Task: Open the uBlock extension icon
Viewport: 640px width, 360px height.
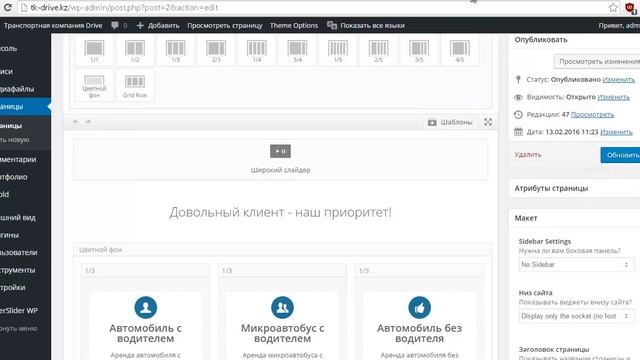Action: [631, 8]
